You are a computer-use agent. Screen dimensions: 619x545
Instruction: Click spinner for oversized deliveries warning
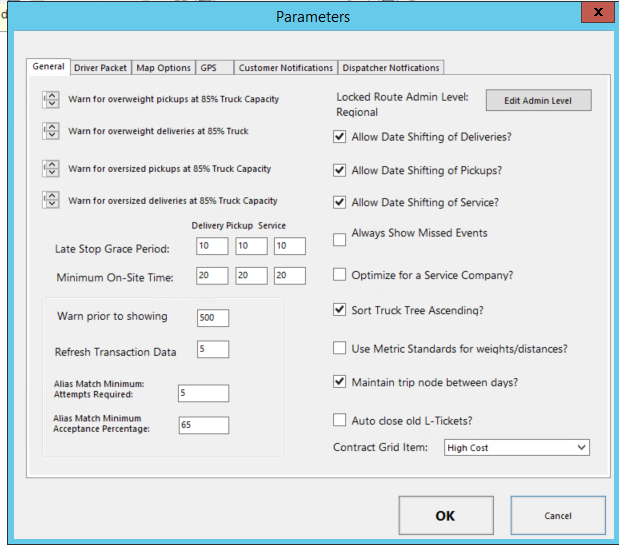click(51, 201)
